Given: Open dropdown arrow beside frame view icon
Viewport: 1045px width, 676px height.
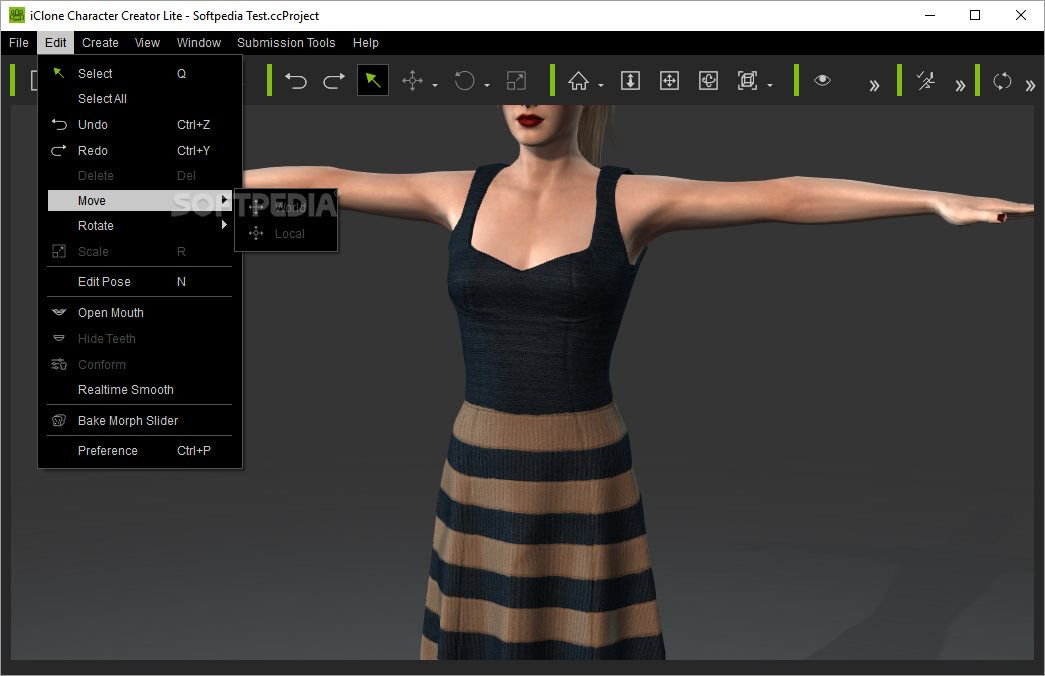Looking at the screenshot, I should pyautogui.click(x=770, y=85).
